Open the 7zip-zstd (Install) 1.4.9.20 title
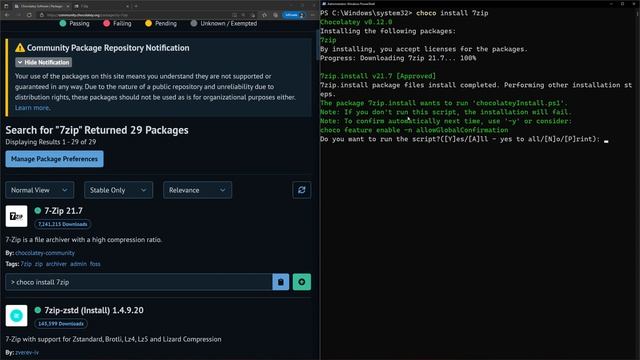This screenshot has height=360, width=640. pyautogui.click(x=94, y=310)
